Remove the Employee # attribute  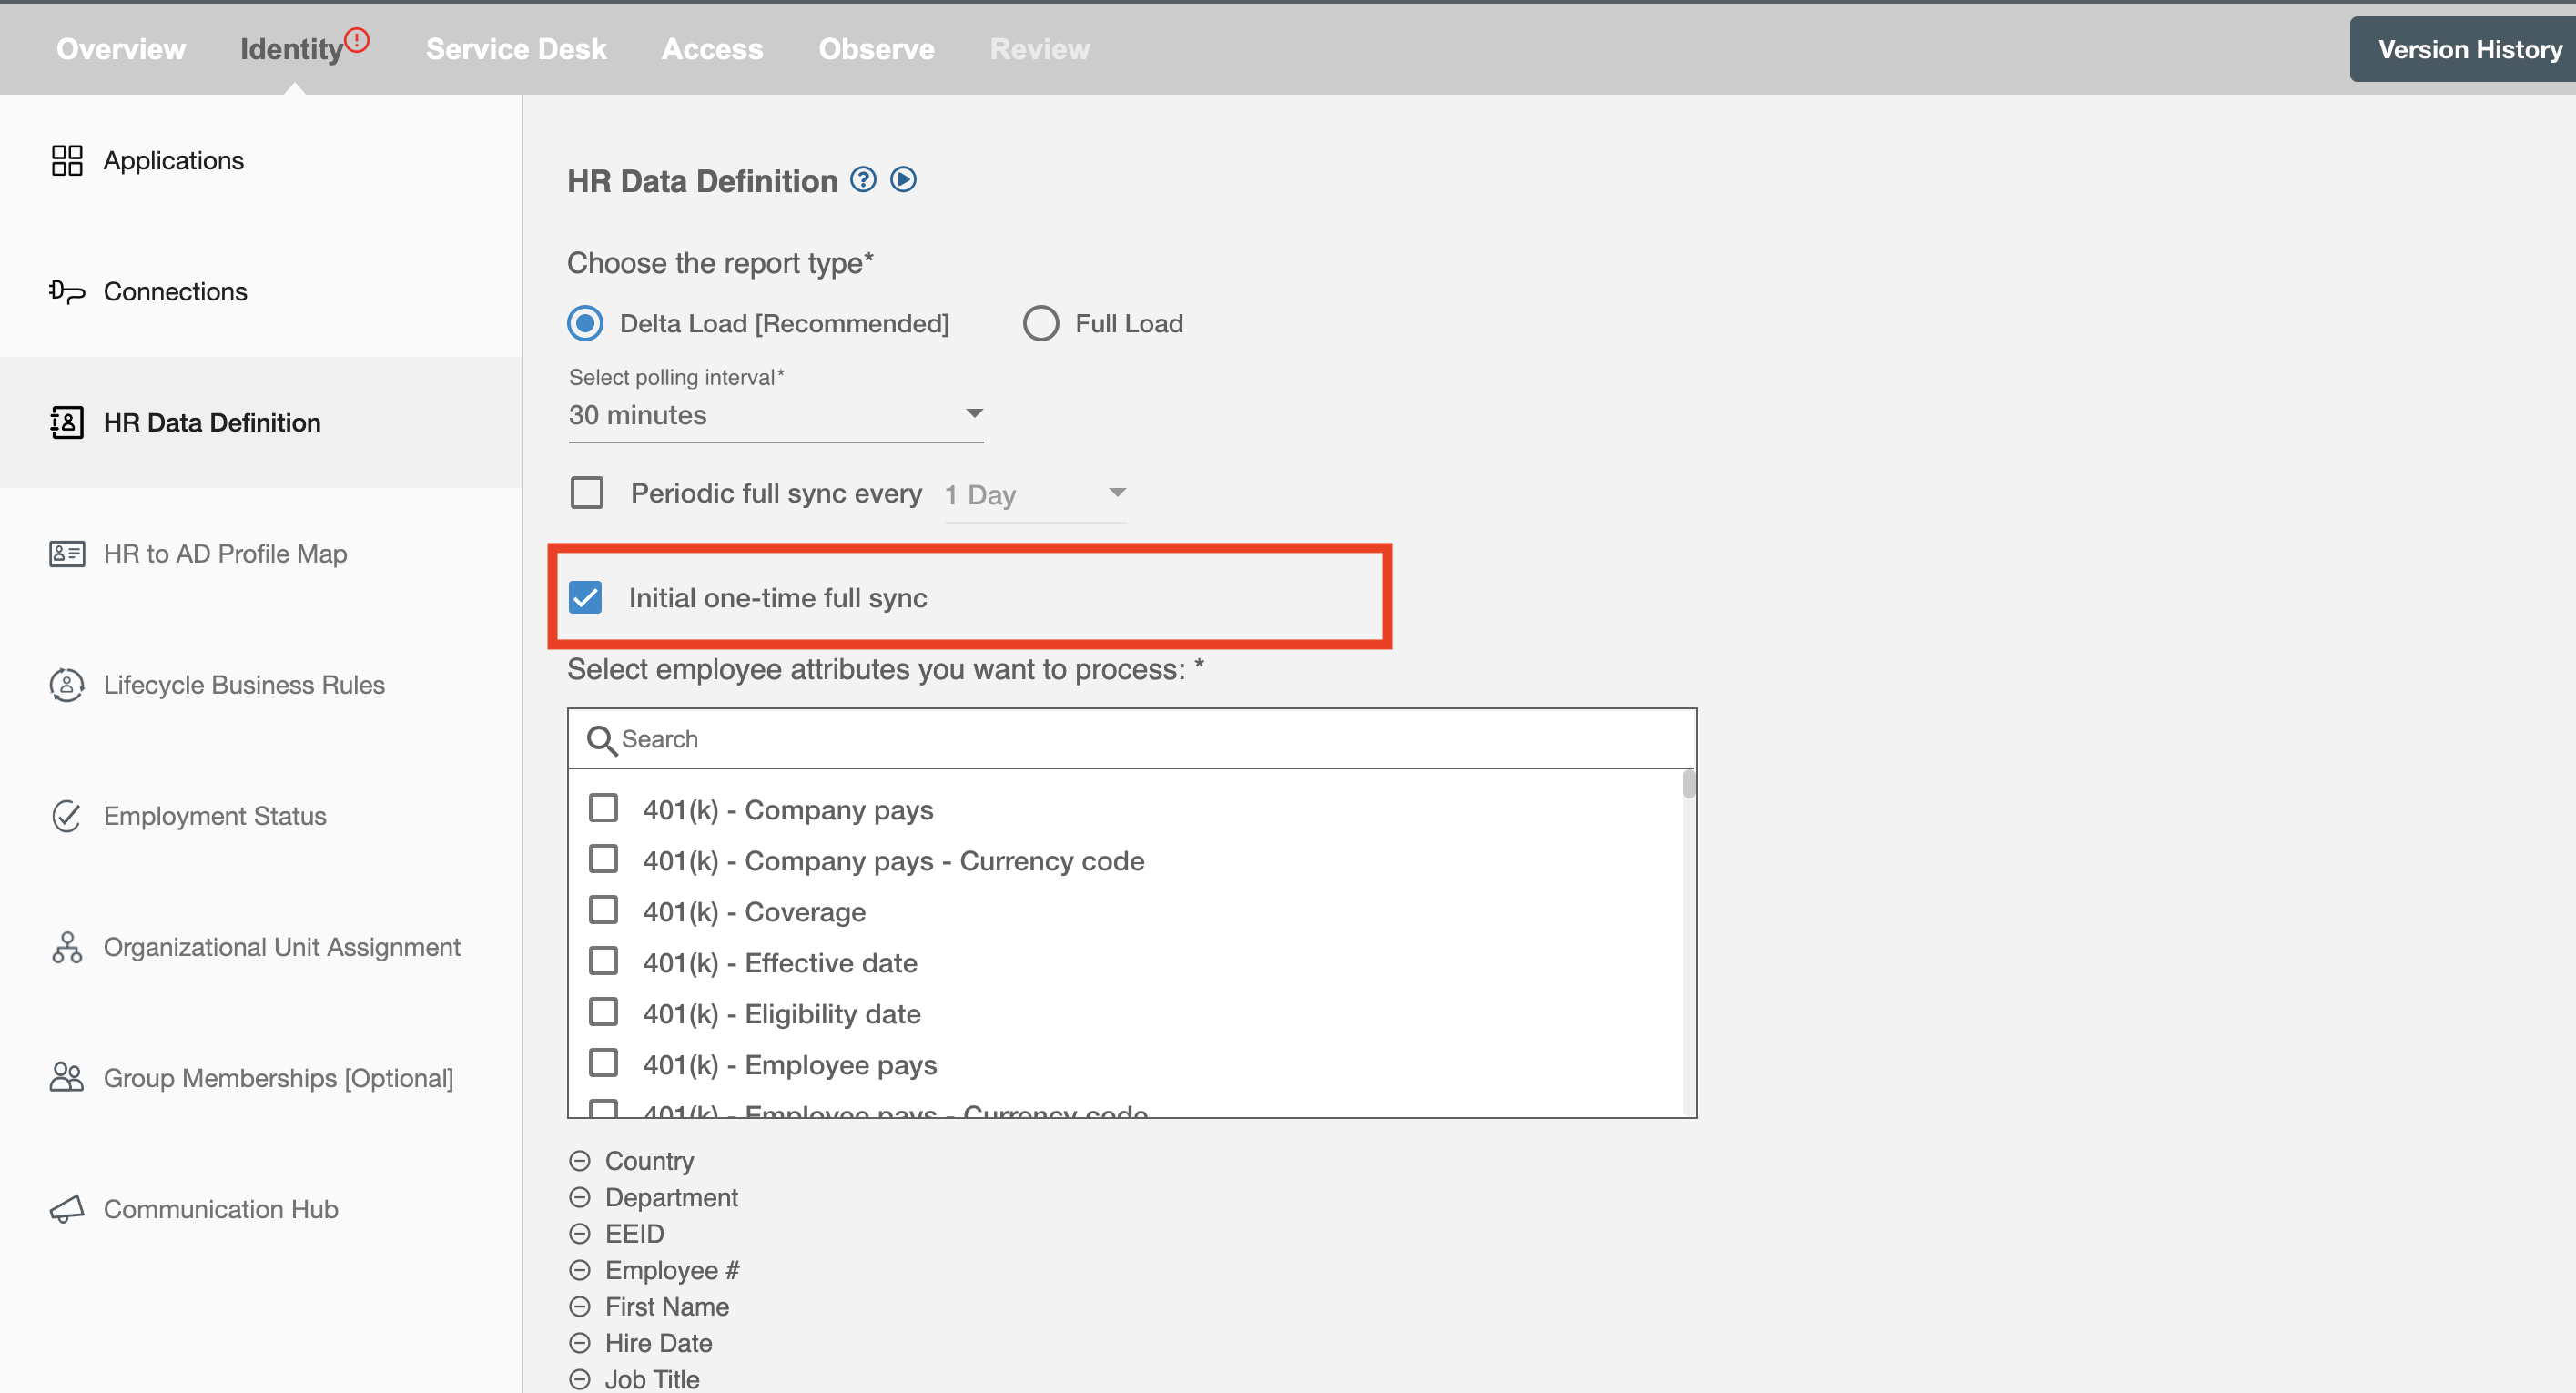coord(580,1270)
